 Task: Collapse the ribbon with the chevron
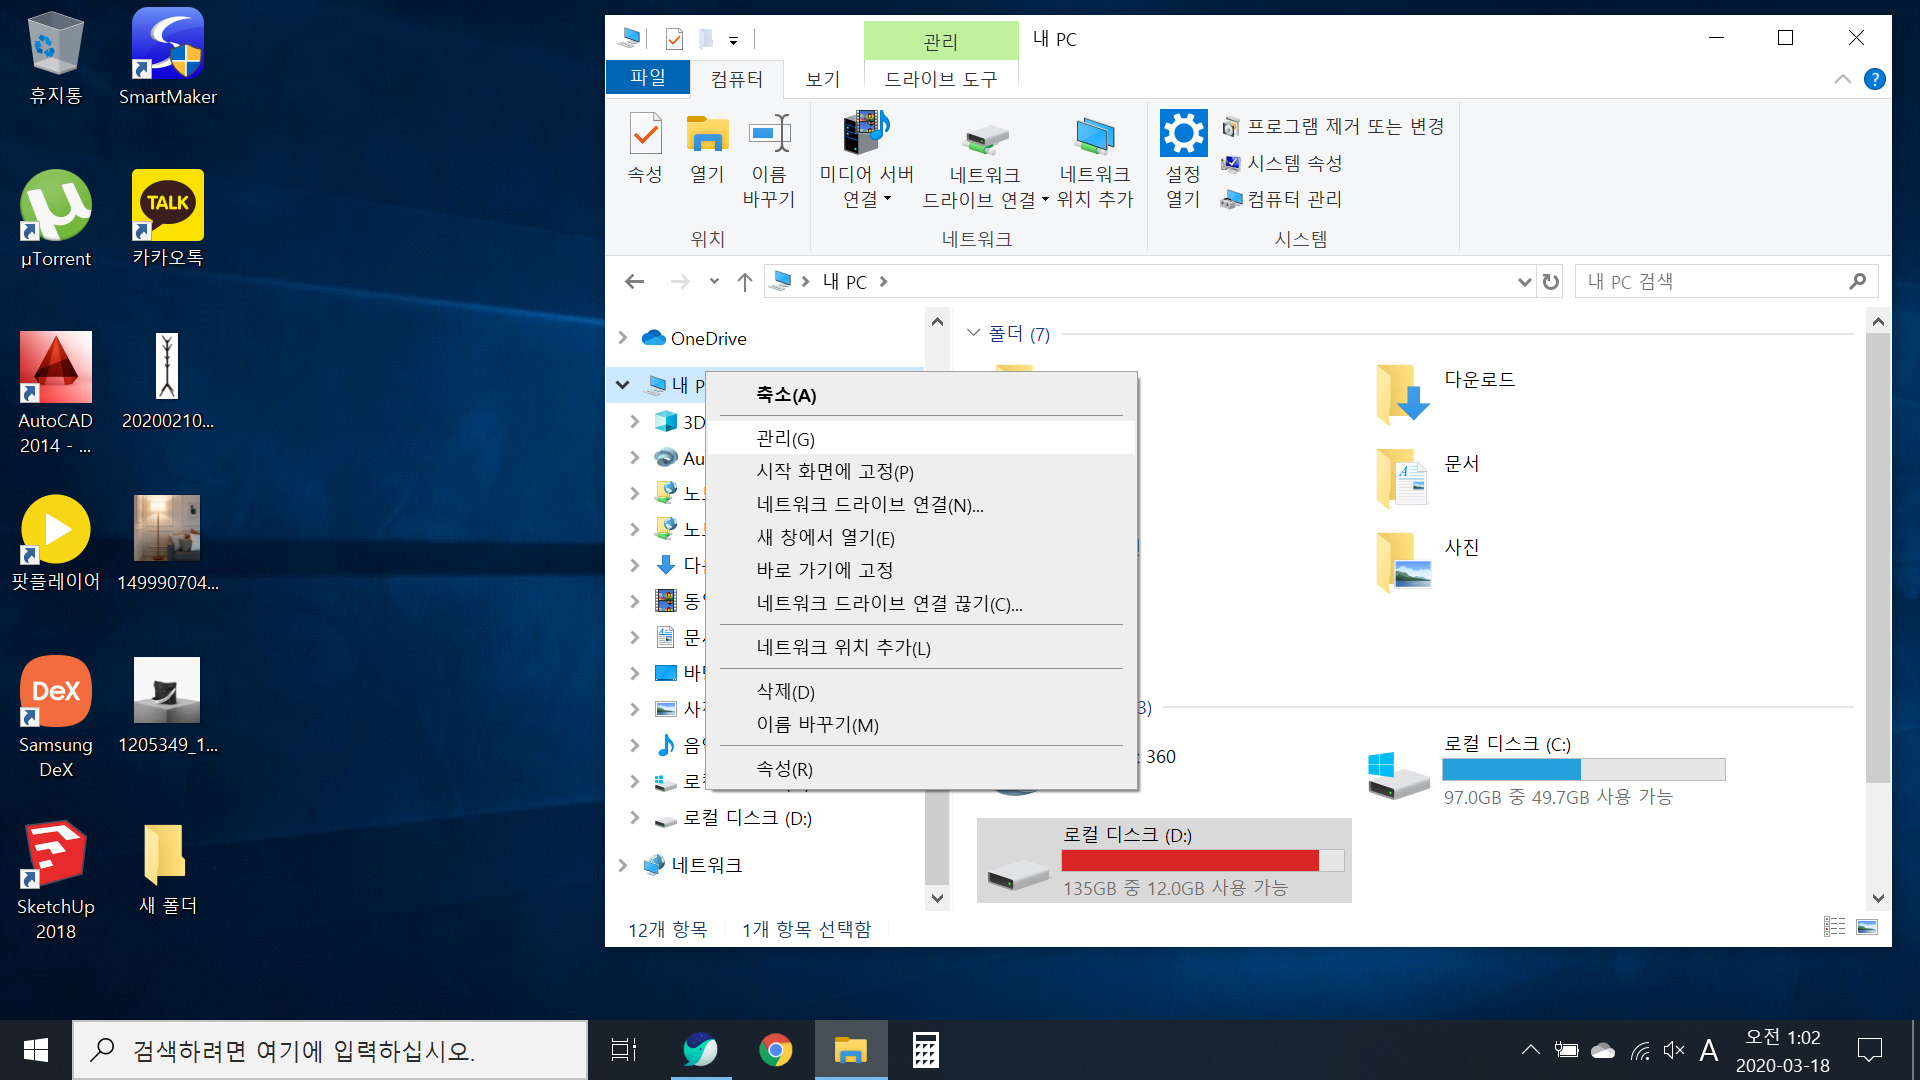1842,79
